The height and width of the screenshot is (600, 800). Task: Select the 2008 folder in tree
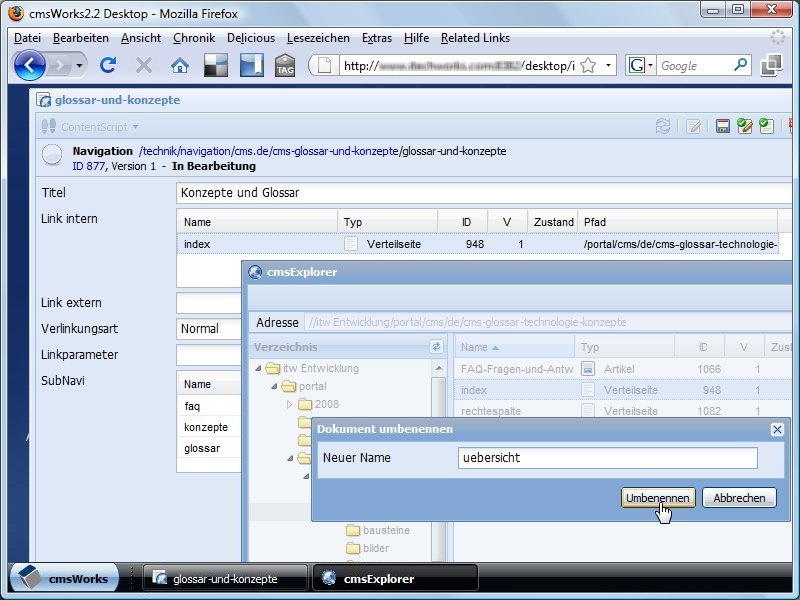coord(319,405)
